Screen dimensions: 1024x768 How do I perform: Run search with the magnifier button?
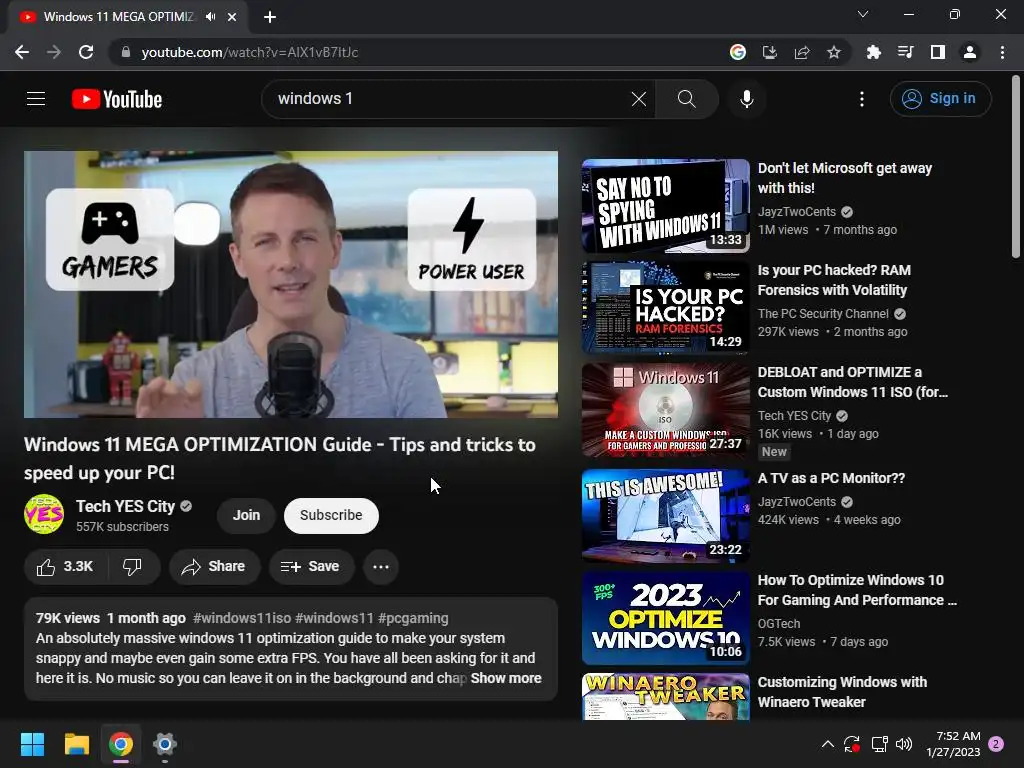(686, 99)
